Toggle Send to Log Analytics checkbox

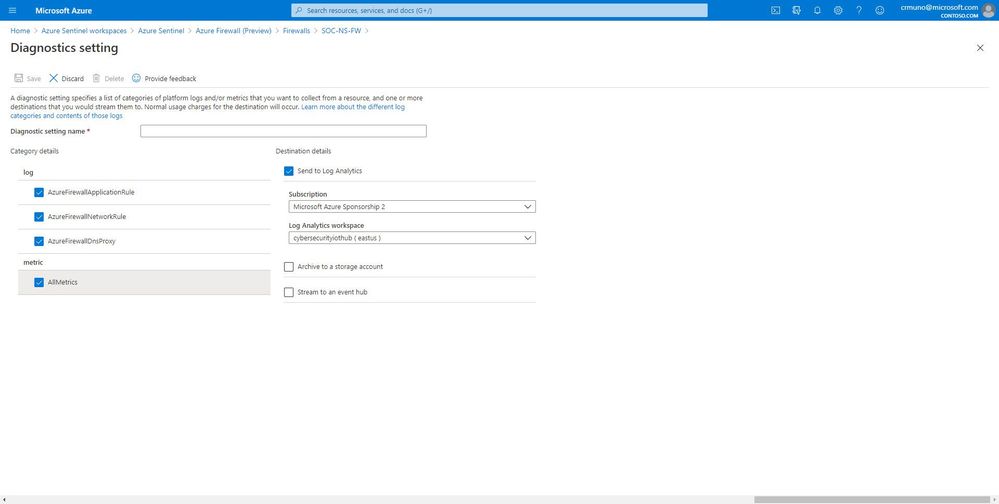289,171
